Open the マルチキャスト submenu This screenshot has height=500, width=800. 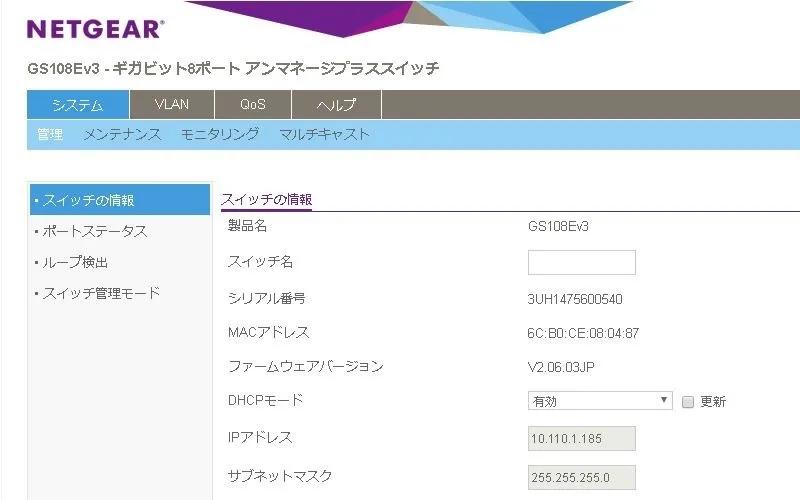coord(324,135)
